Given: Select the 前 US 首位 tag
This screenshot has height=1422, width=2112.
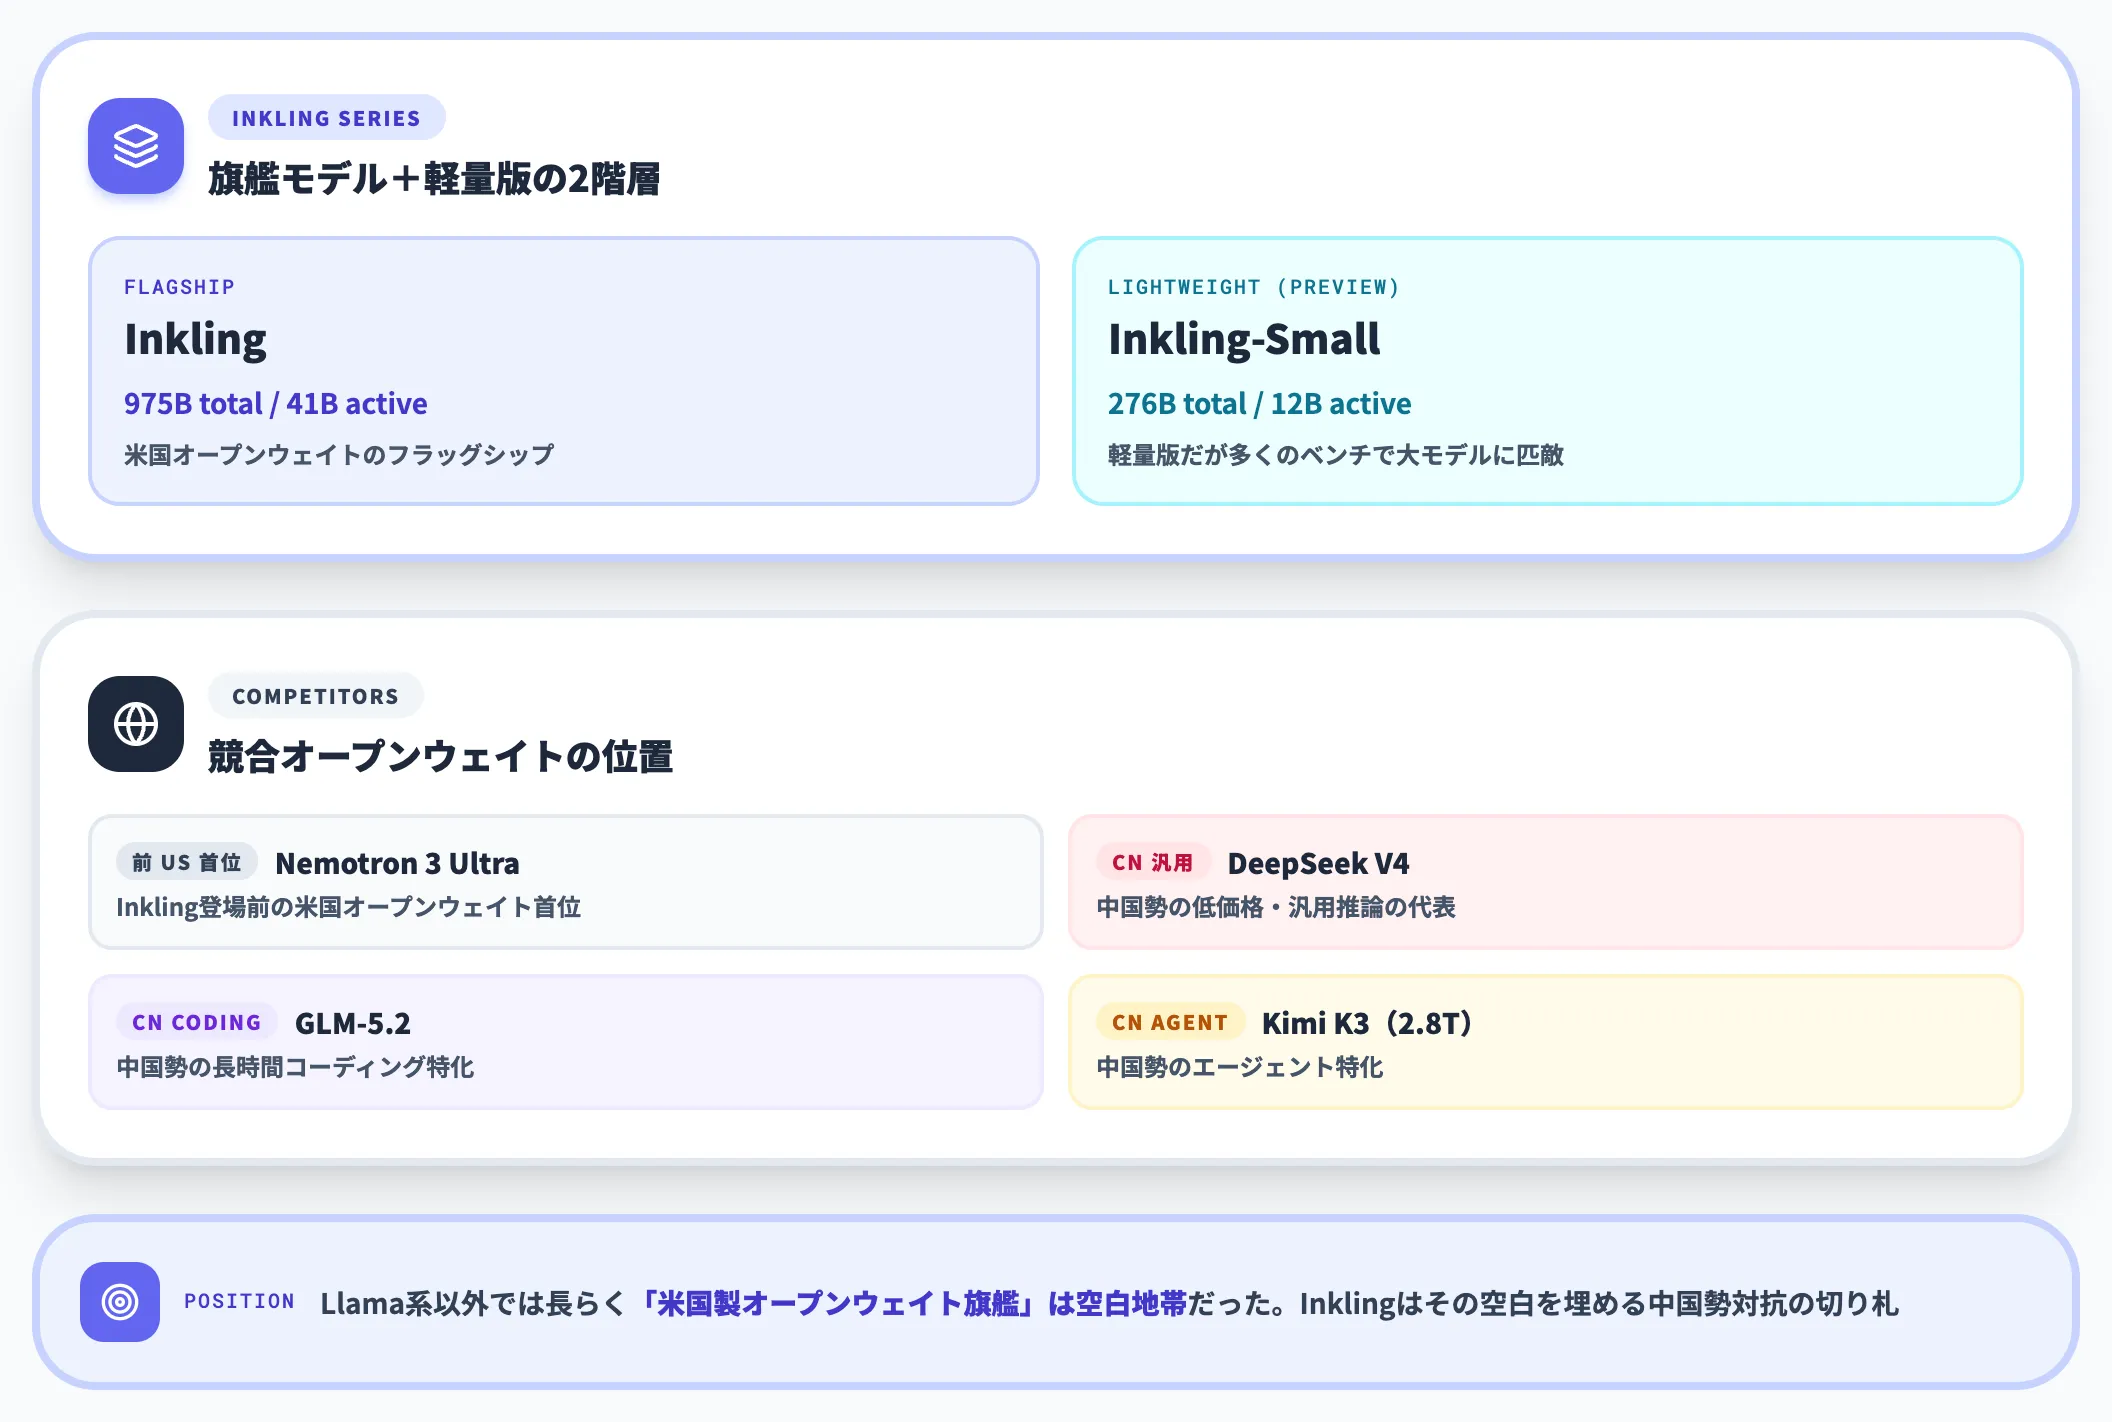Looking at the screenshot, I should coord(187,862).
